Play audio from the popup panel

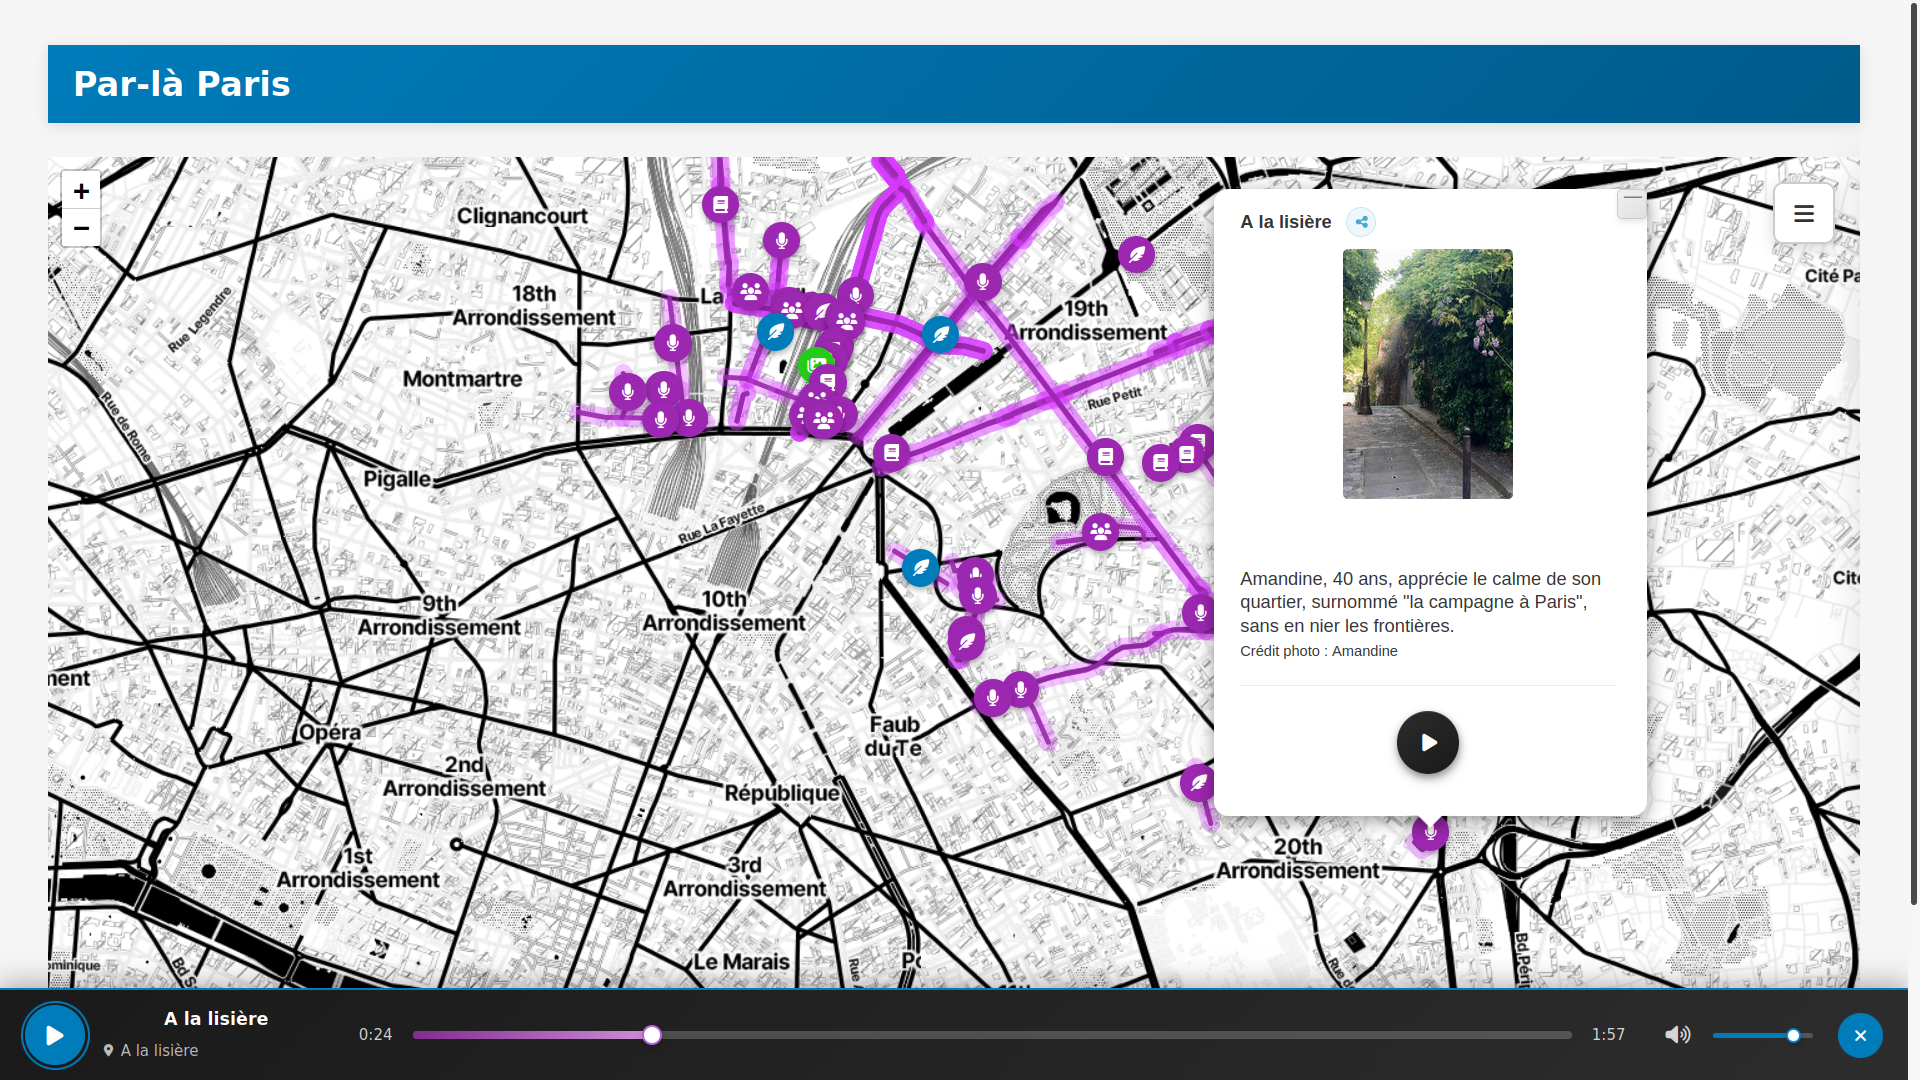[1427, 742]
